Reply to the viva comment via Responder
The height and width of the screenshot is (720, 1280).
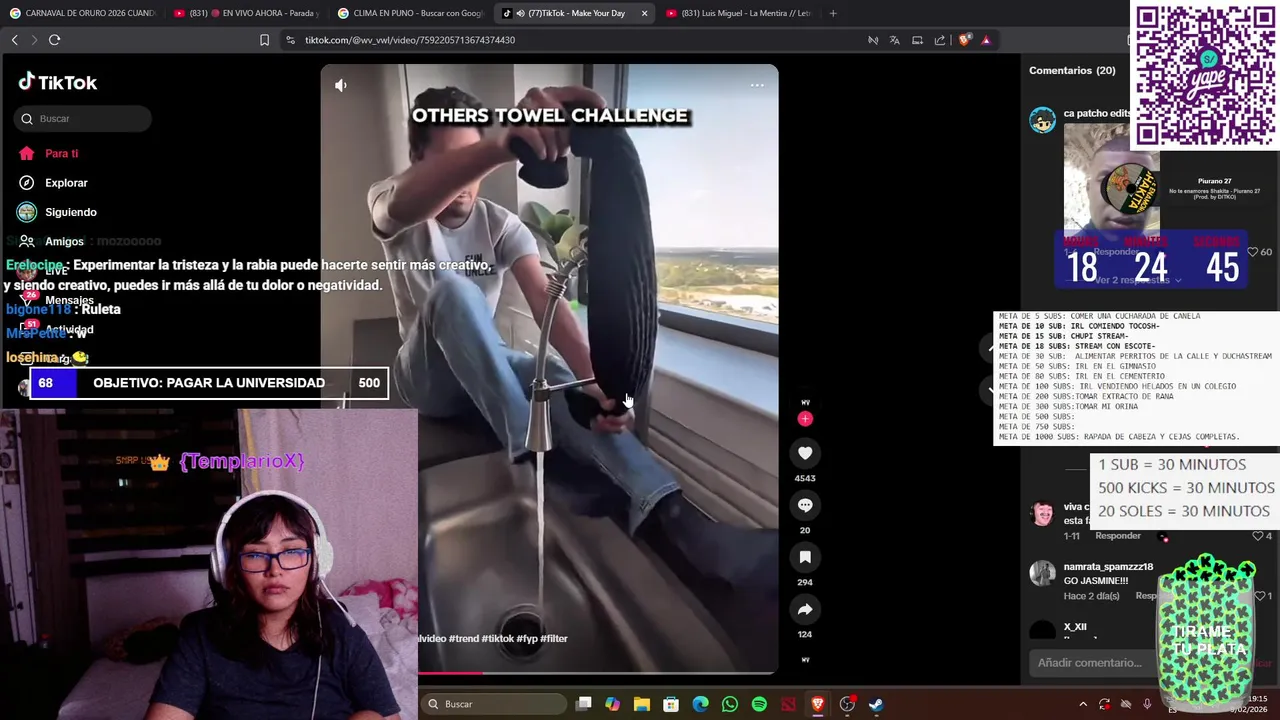click(x=1118, y=536)
